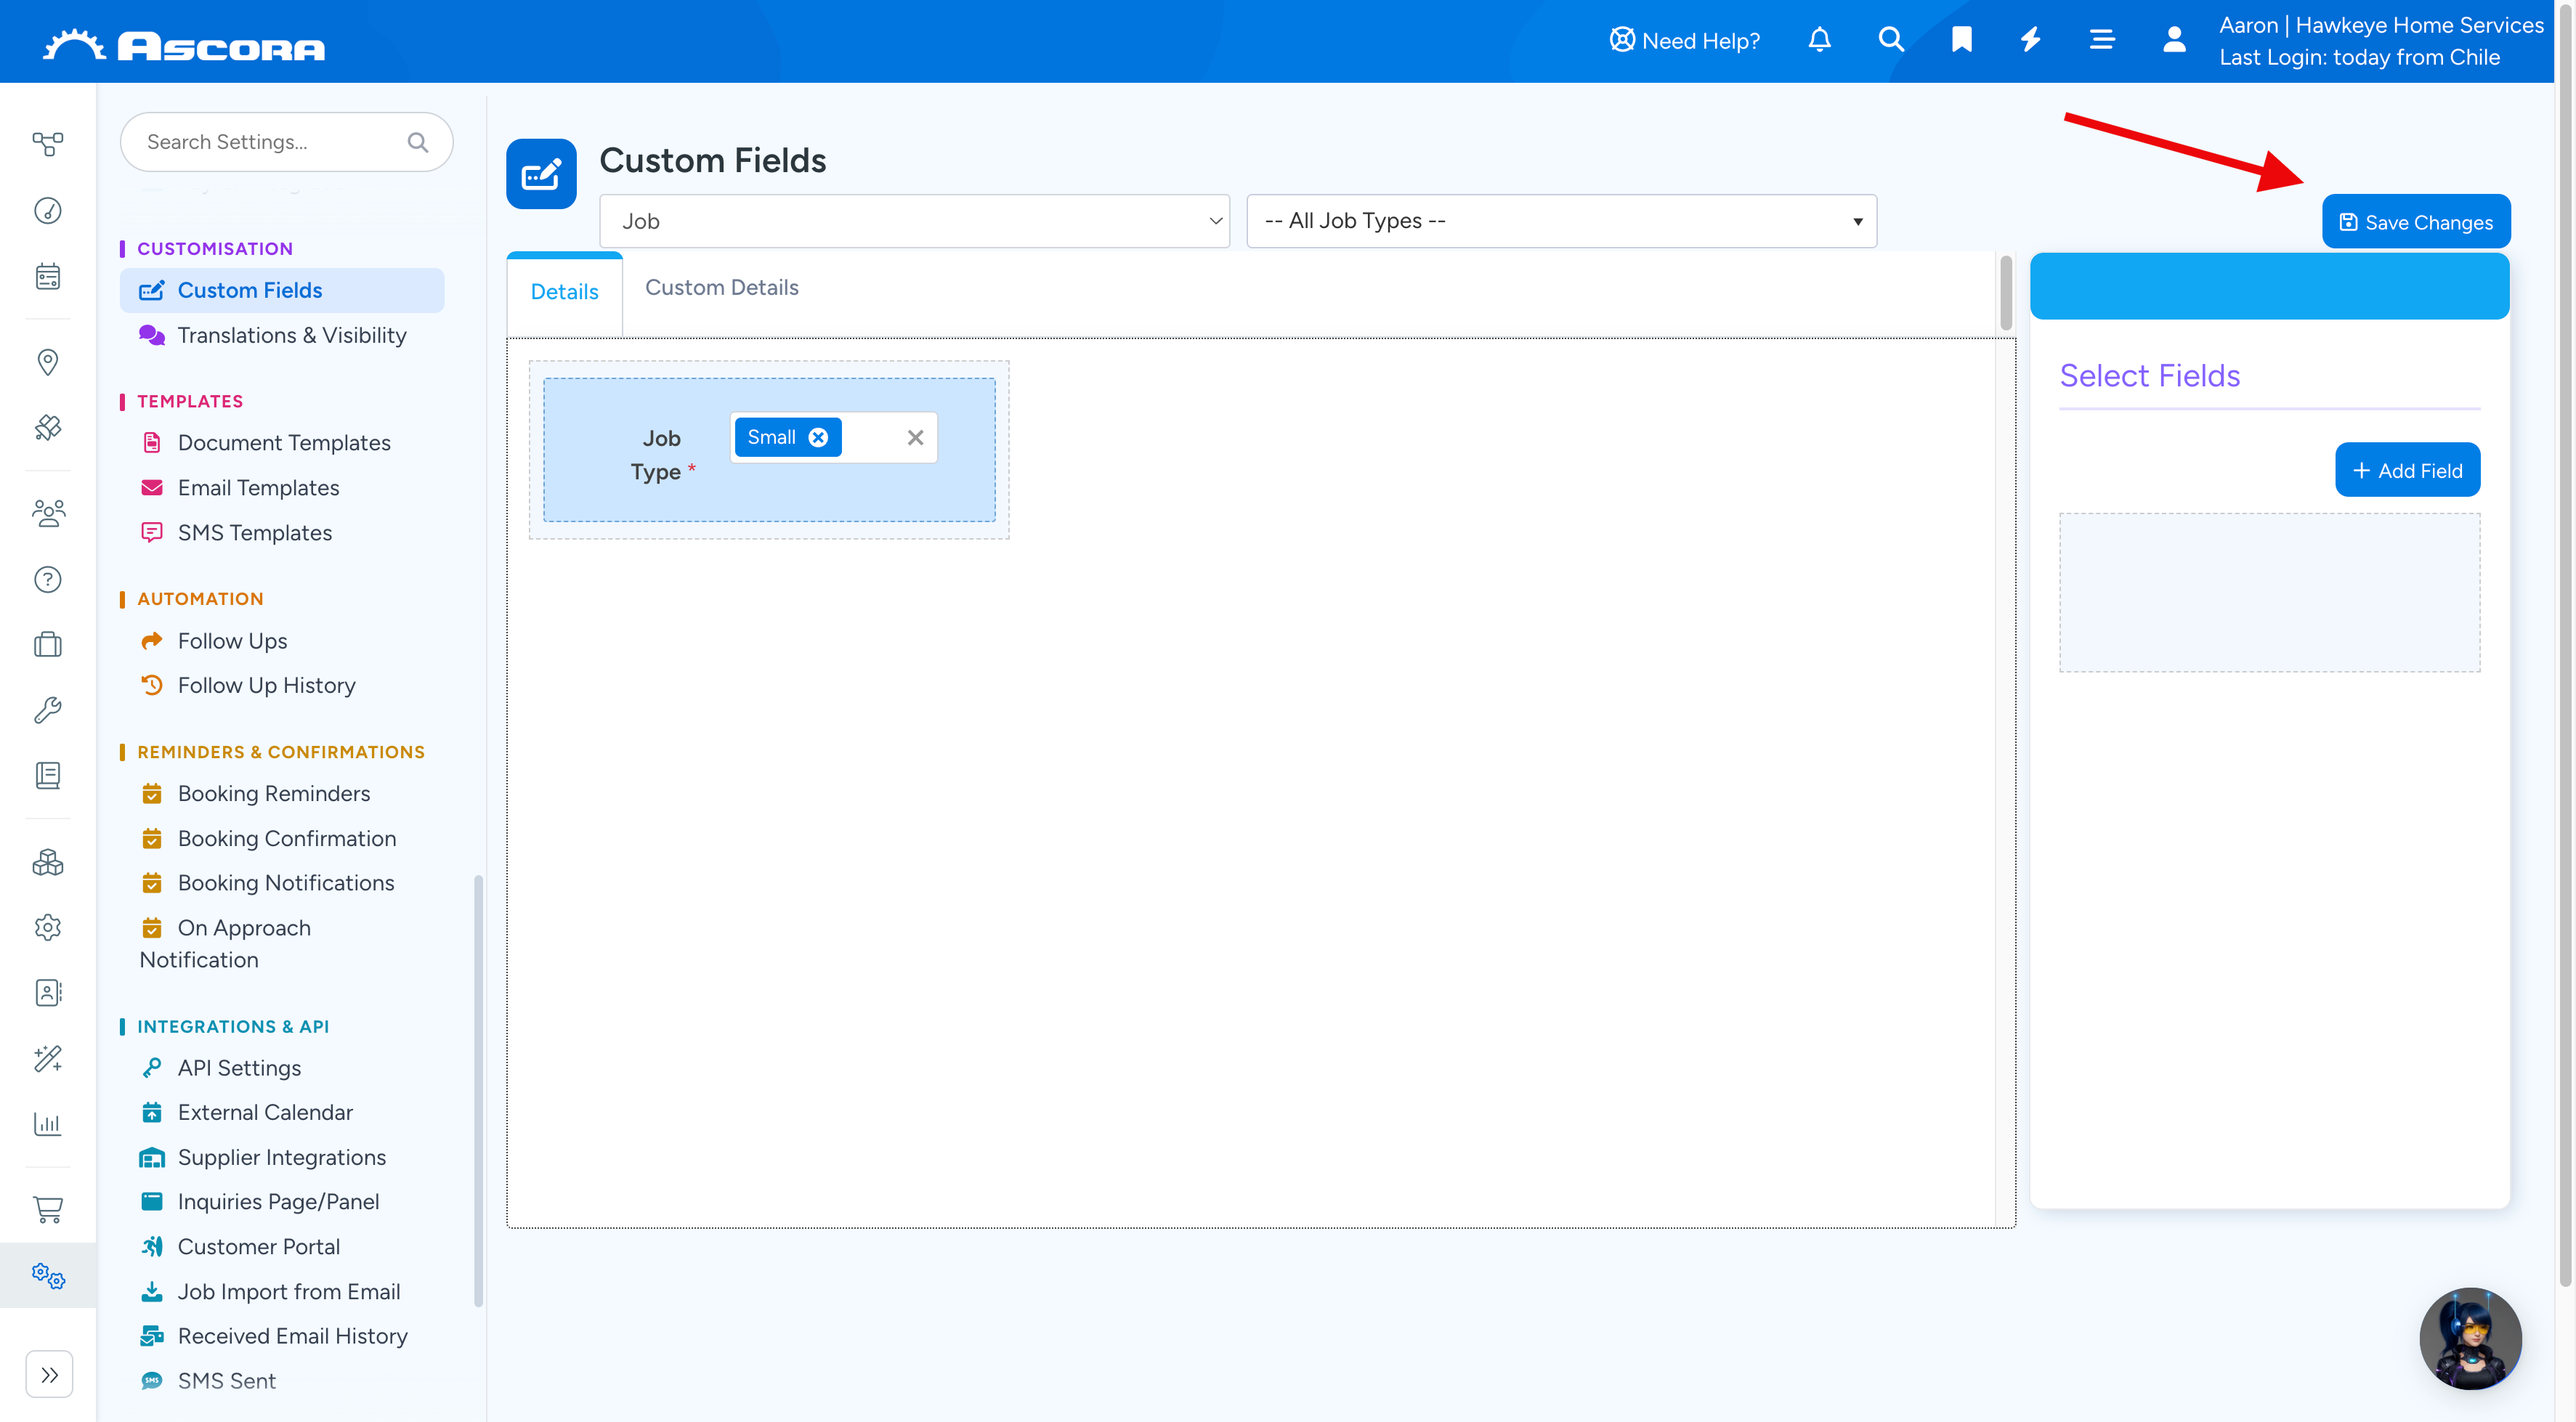Open the double gears settings sidebar icon
Screen dimensions: 2576x1422
pos(48,1276)
